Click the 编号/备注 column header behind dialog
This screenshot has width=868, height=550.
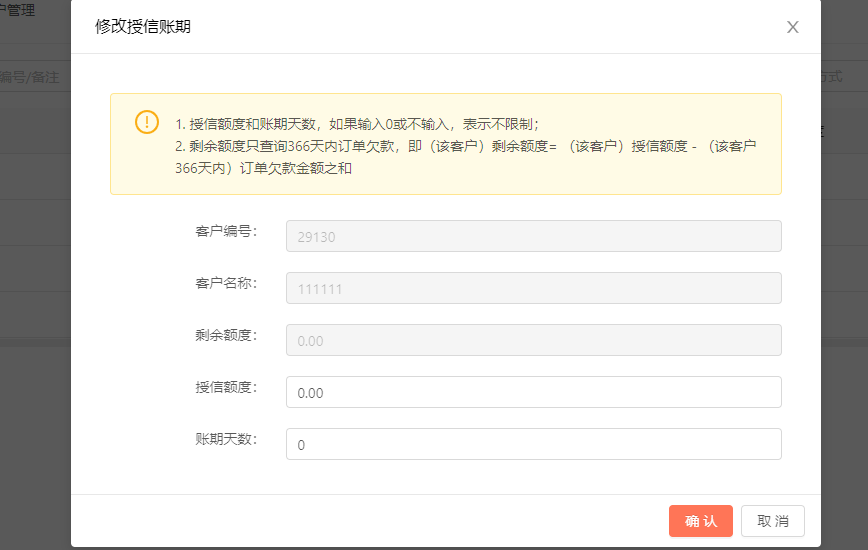pyautogui.click(x=29, y=77)
